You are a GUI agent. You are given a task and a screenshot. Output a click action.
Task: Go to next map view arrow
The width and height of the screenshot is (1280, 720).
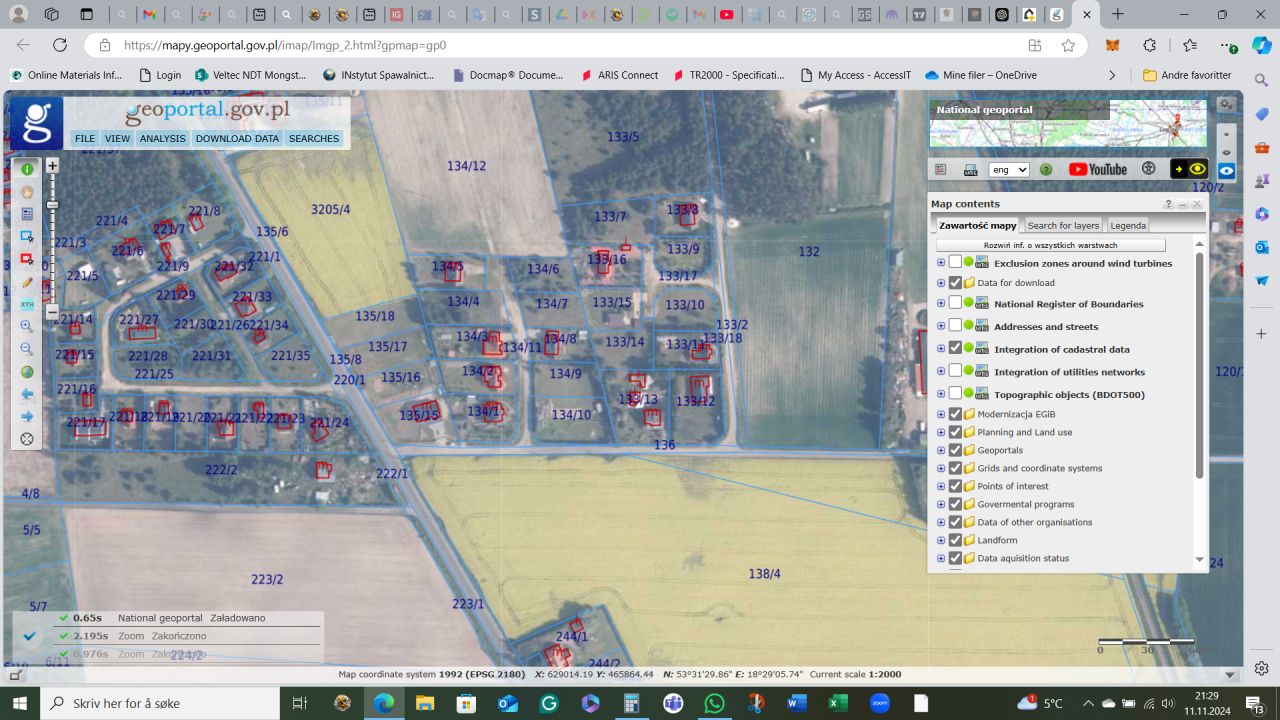coord(27,416)
